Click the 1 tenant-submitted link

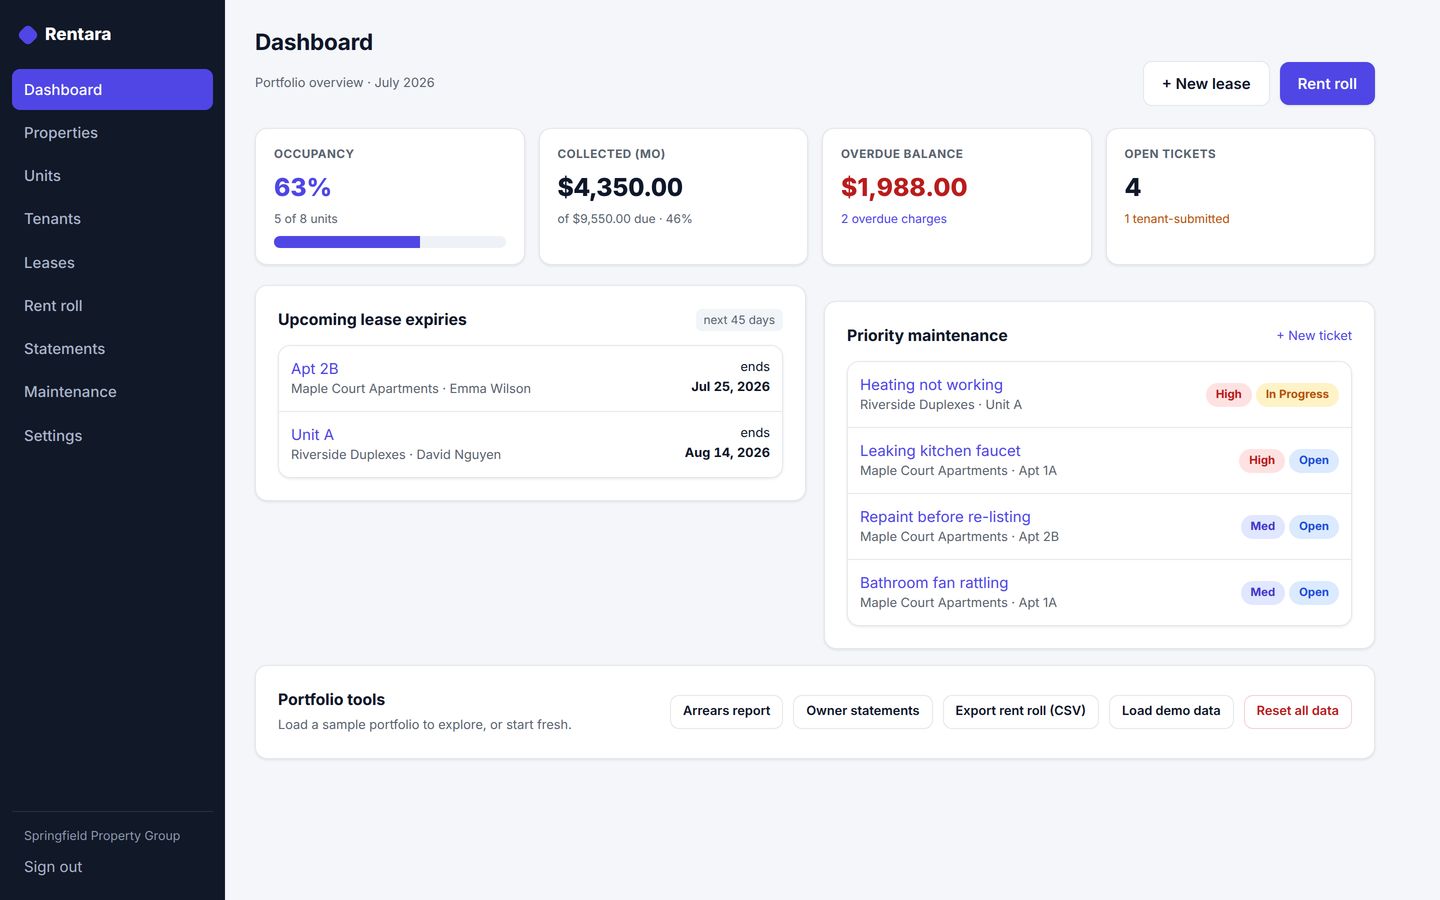tap(1177, 219)
